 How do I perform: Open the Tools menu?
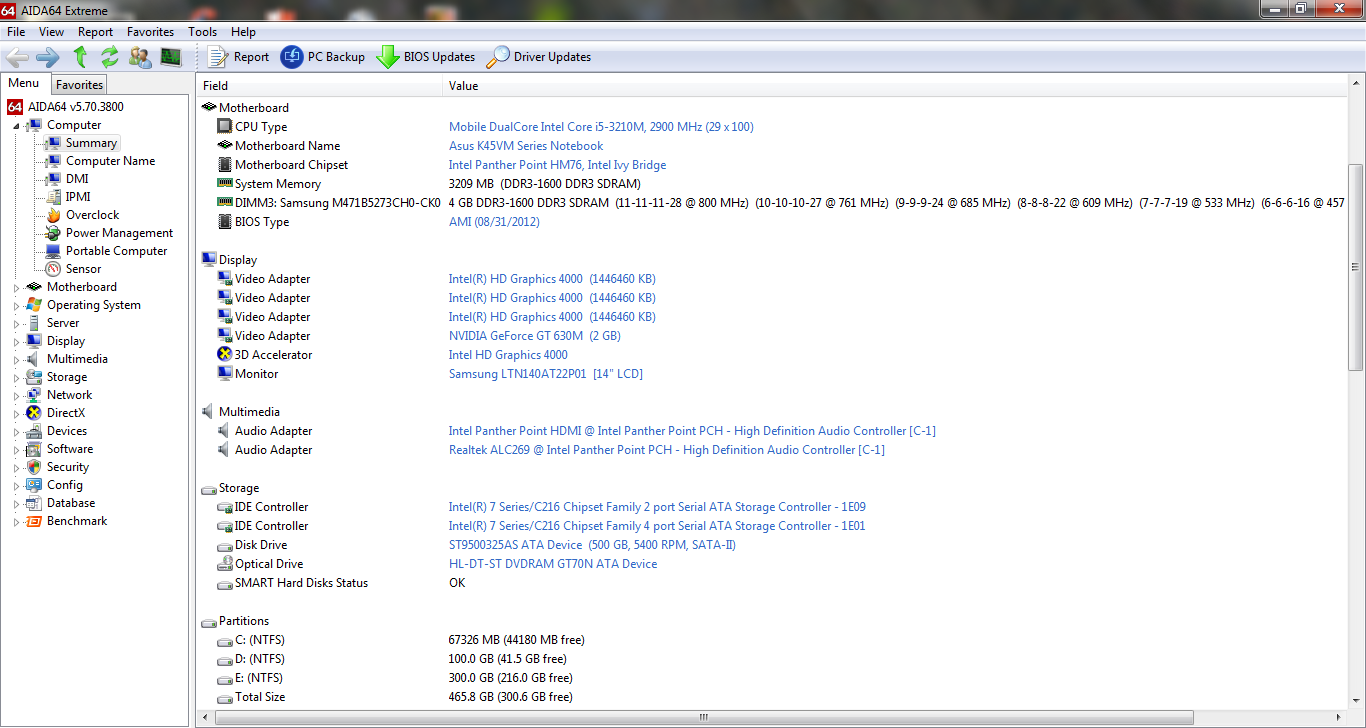point(203,32)
